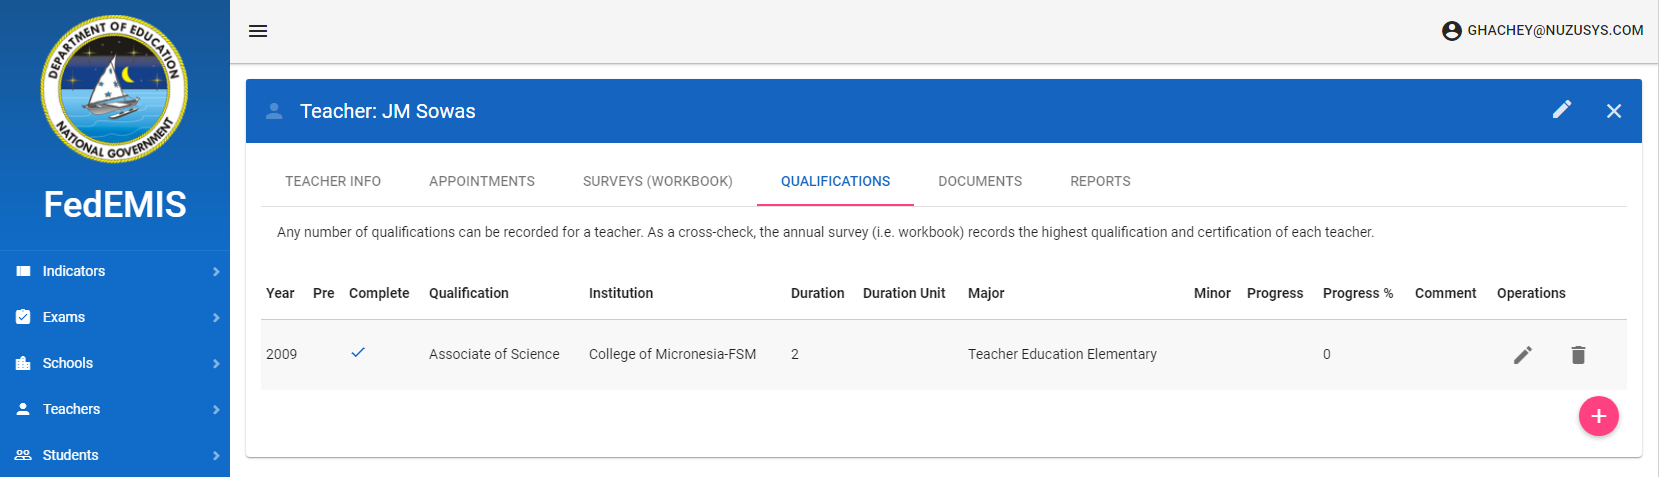Open the Teachers sidebar item
Screen dimensions: 1659x477
pyautogui.click(x=72, y=409)
